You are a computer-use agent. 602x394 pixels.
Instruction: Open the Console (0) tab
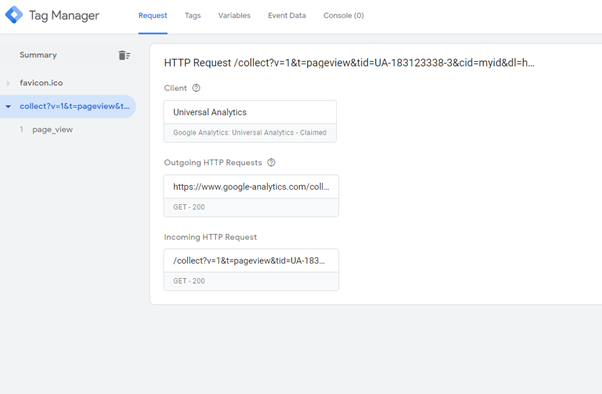pos(344,15)
